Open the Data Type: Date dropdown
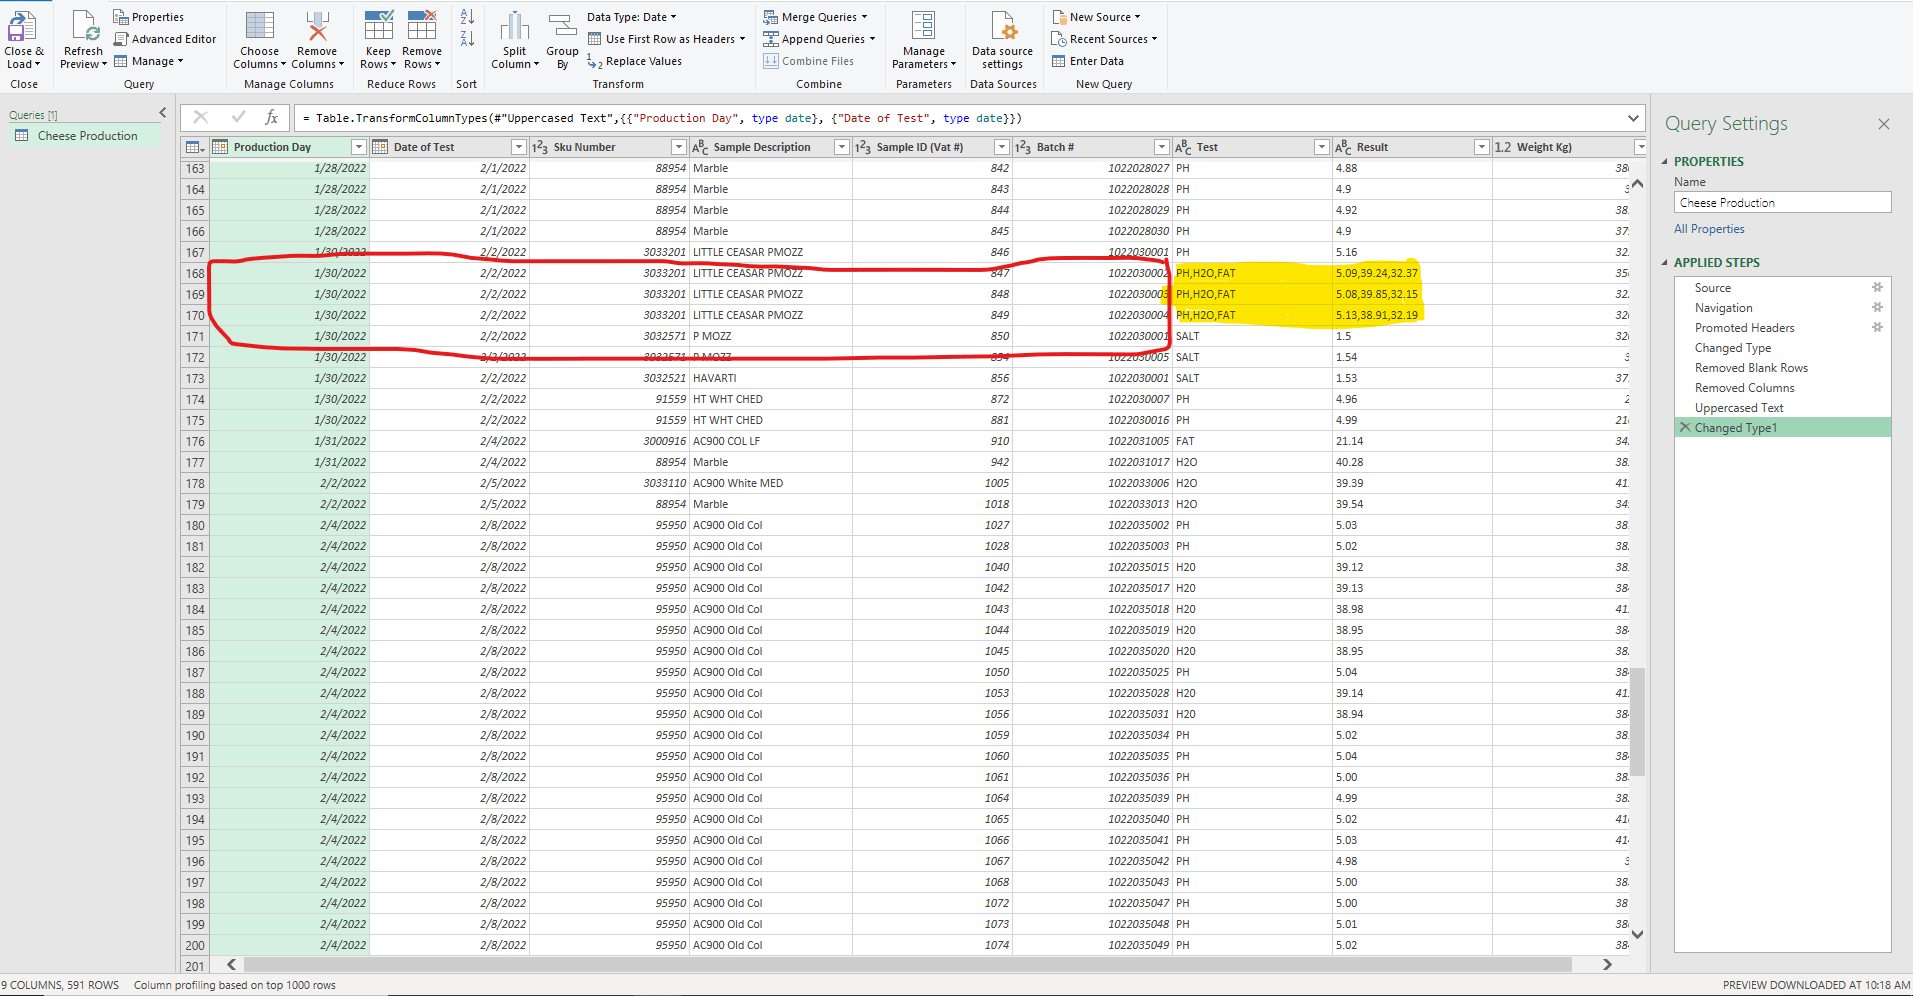The width and height of the screenshot is (1913, 996). point(631,17)
